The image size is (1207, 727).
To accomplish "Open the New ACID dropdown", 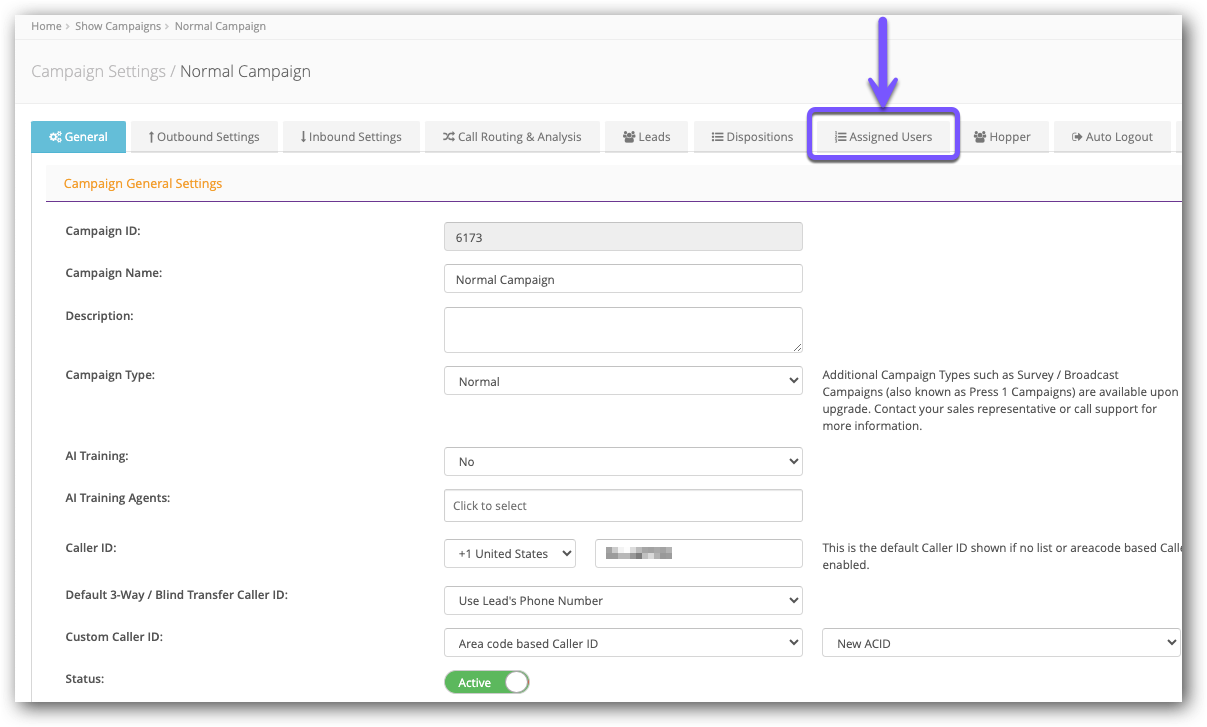I will 1000,643.
